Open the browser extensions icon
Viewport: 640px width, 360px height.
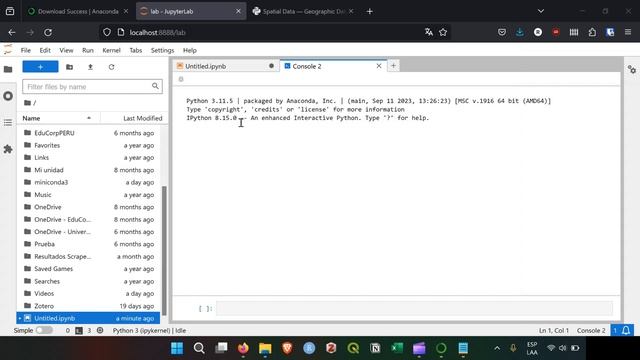click(592, 32)
